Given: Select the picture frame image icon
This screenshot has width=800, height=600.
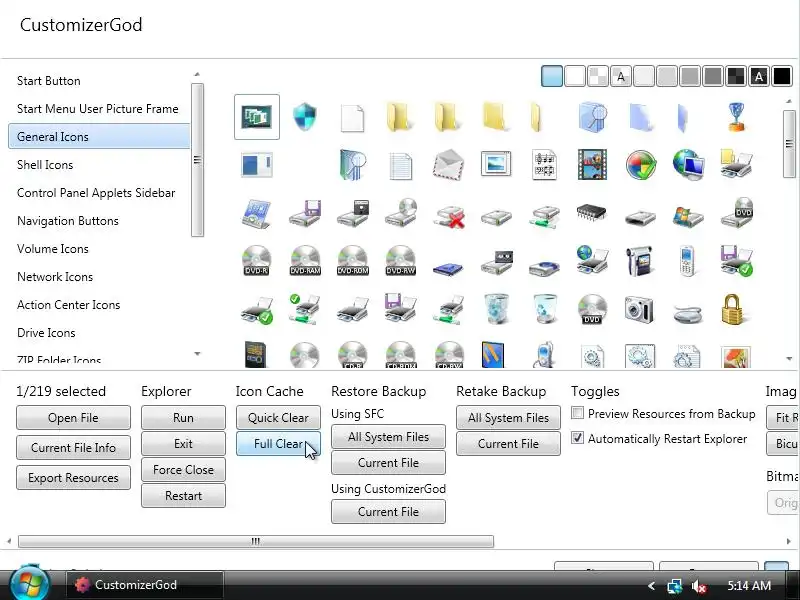Looking at the screenshot, I should point(496,164).
